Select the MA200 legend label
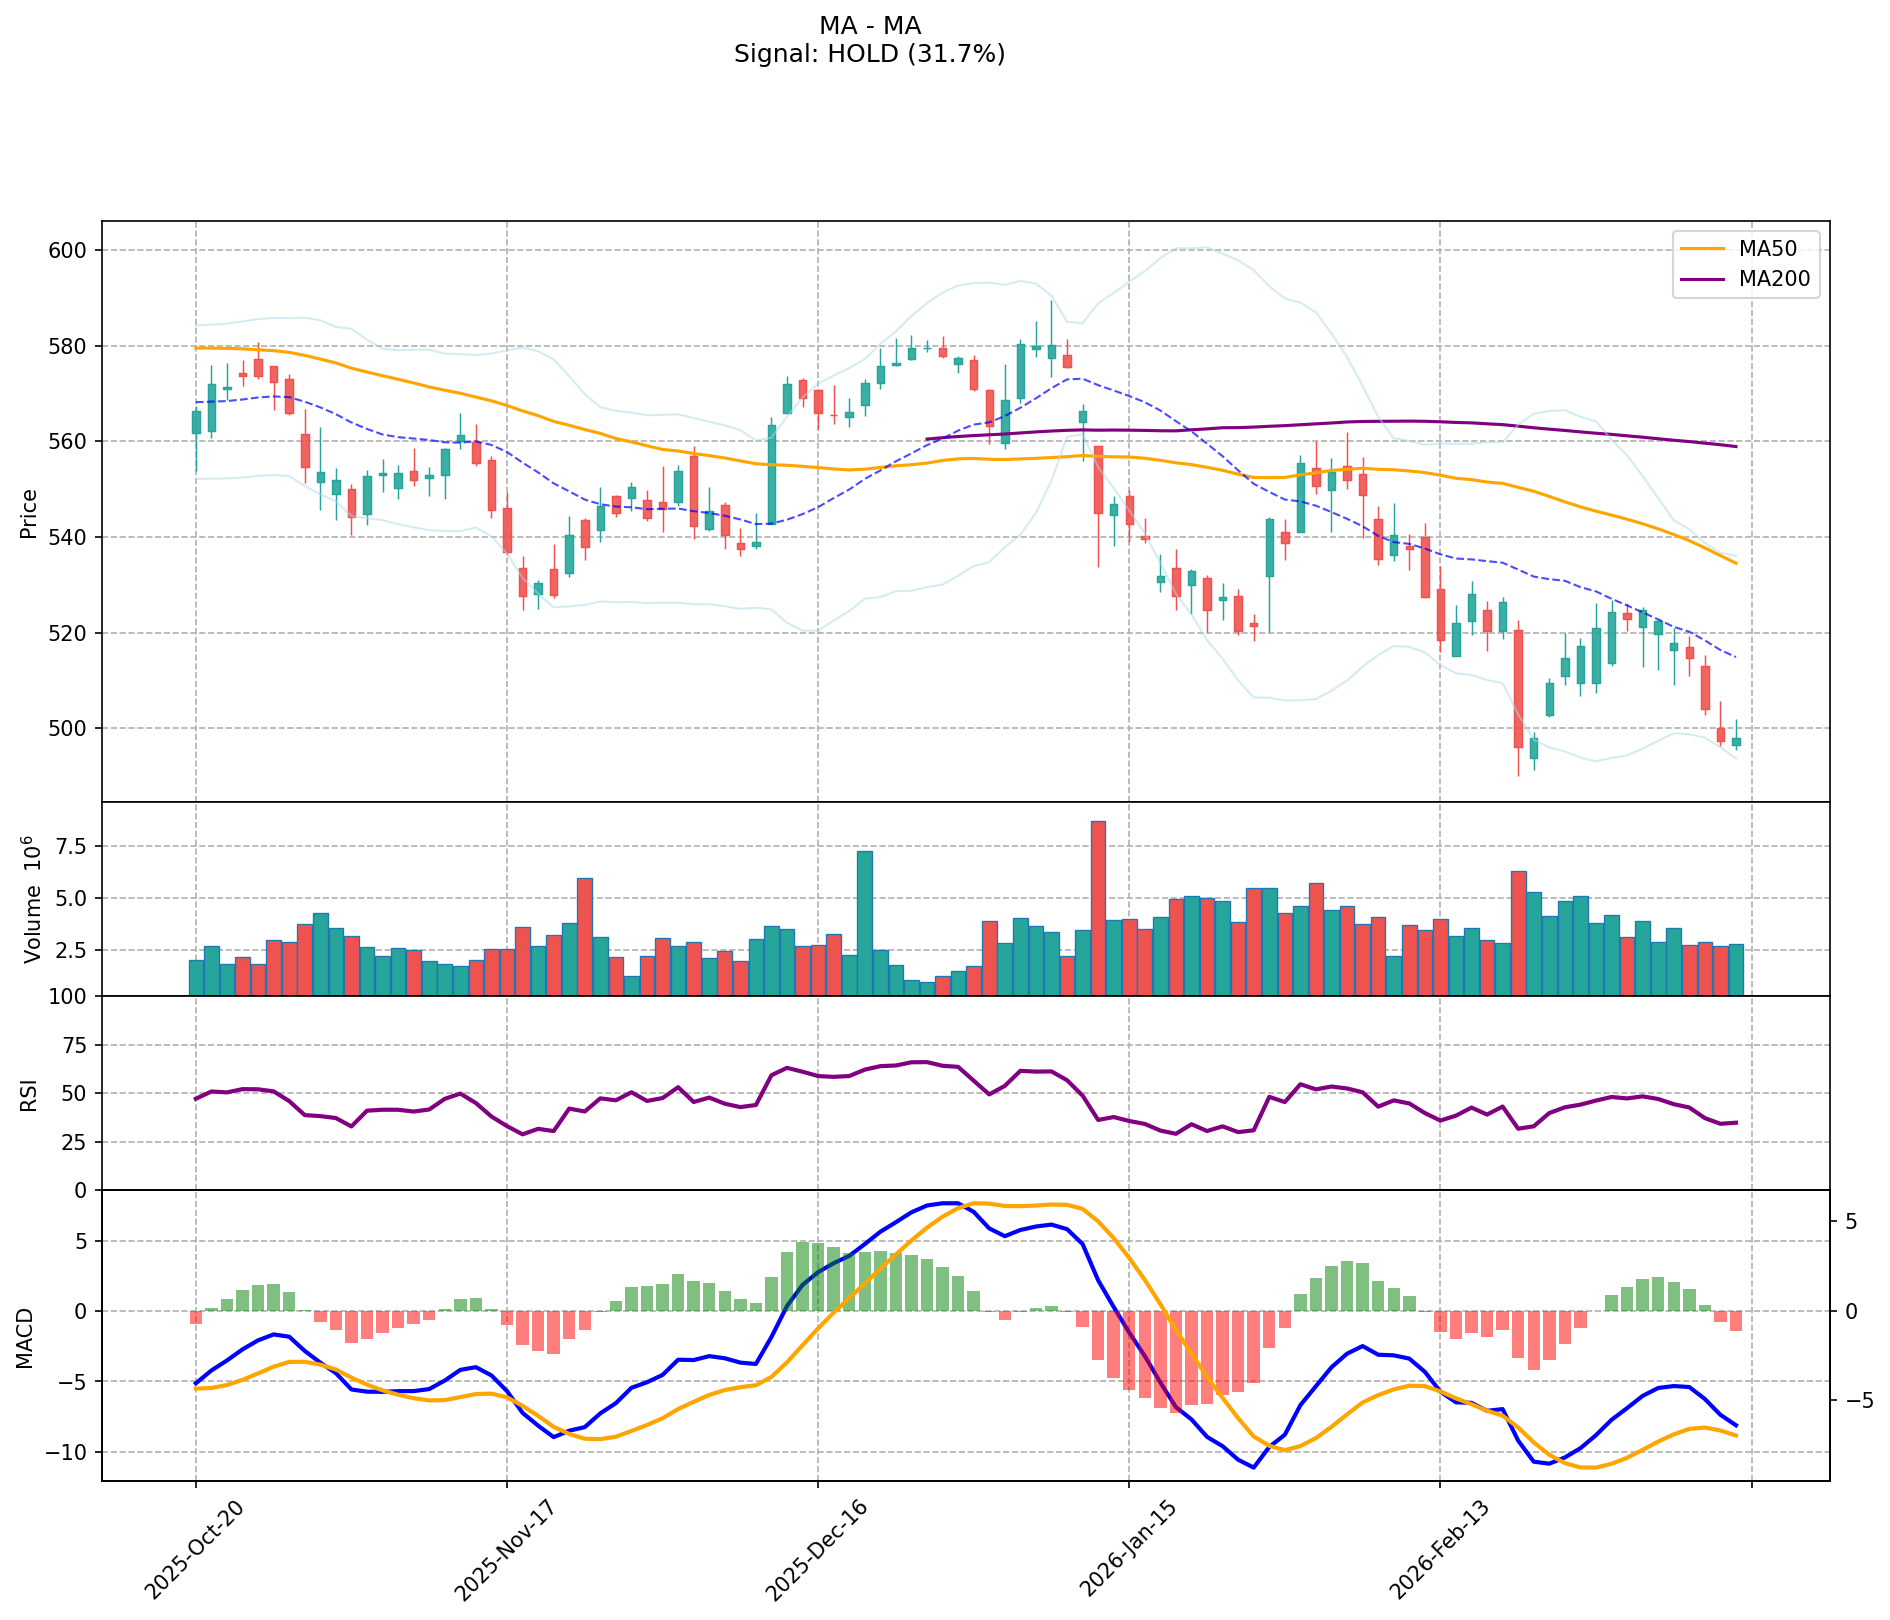Viewport: 1890px width, 1620px height. click(1774, 280)
